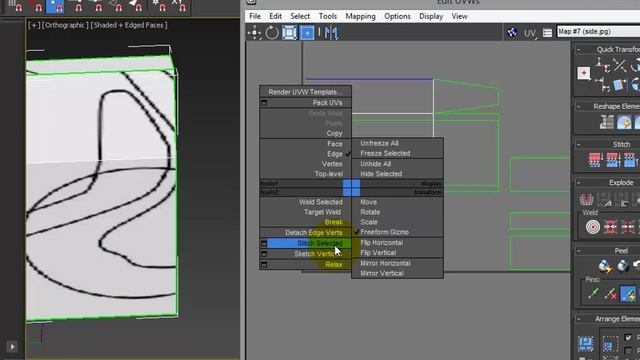Click the Quick Peel icon

tap(605, 266)
